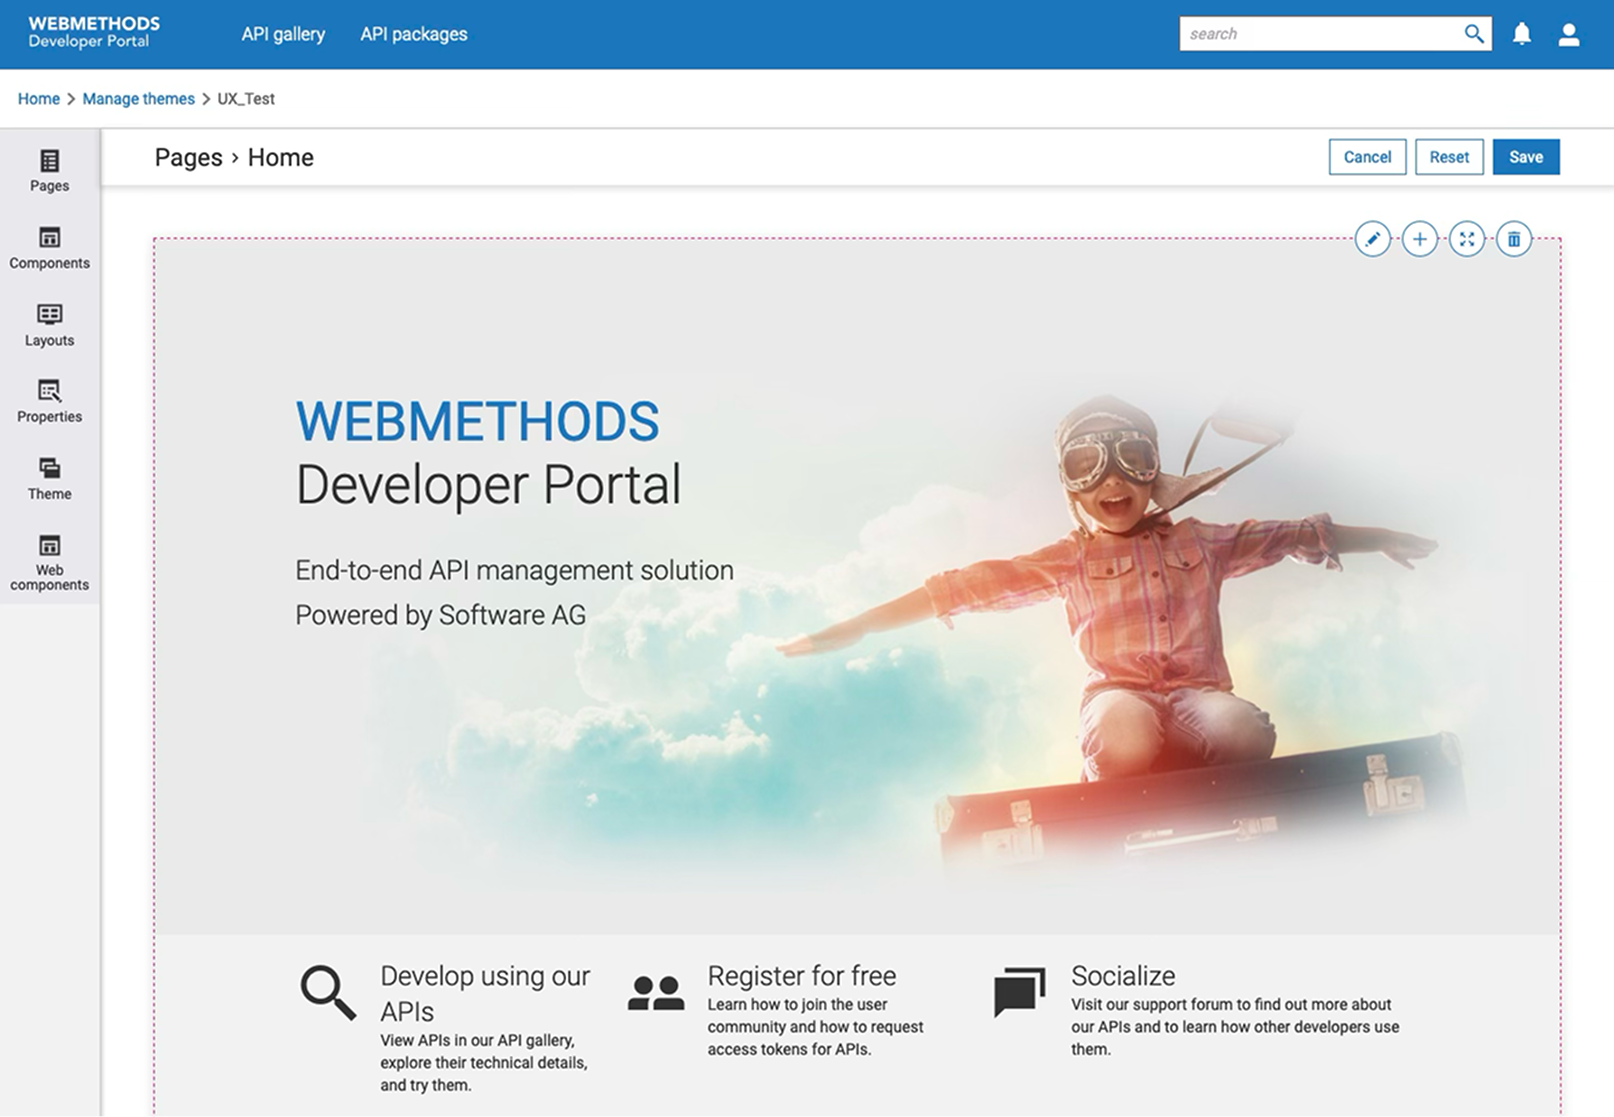Click the Developer Portal banner heading
Screen dimensions: 1614x1117
point(488,485)
